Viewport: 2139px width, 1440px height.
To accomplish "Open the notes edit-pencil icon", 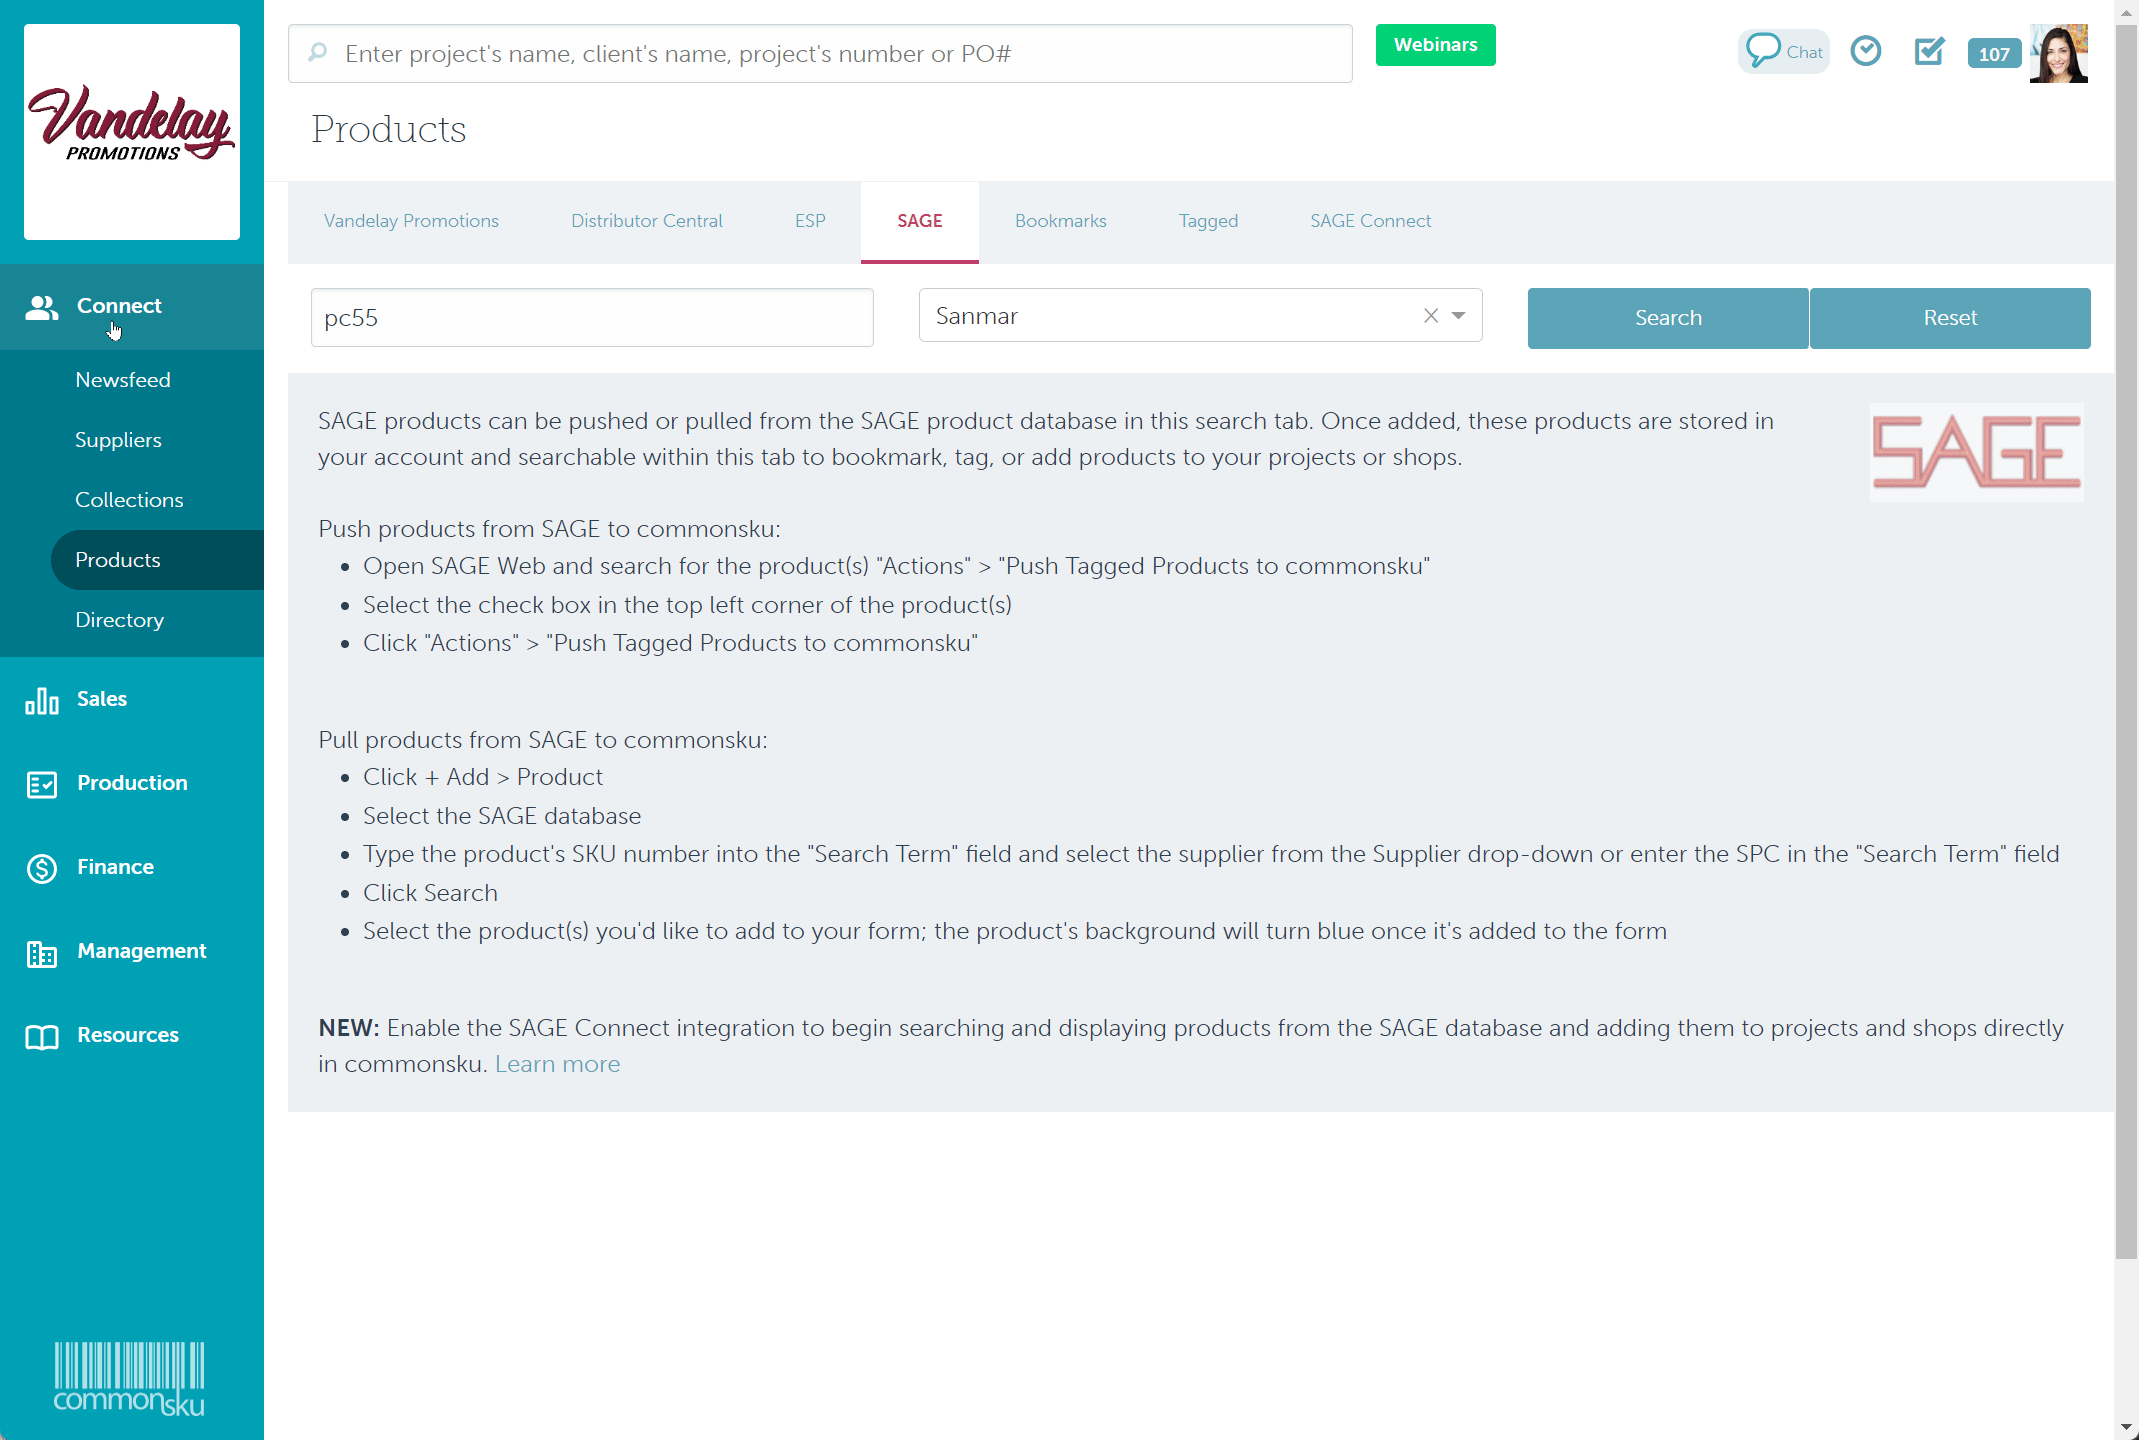I will pyautogui.click(x=1928, y=51).
